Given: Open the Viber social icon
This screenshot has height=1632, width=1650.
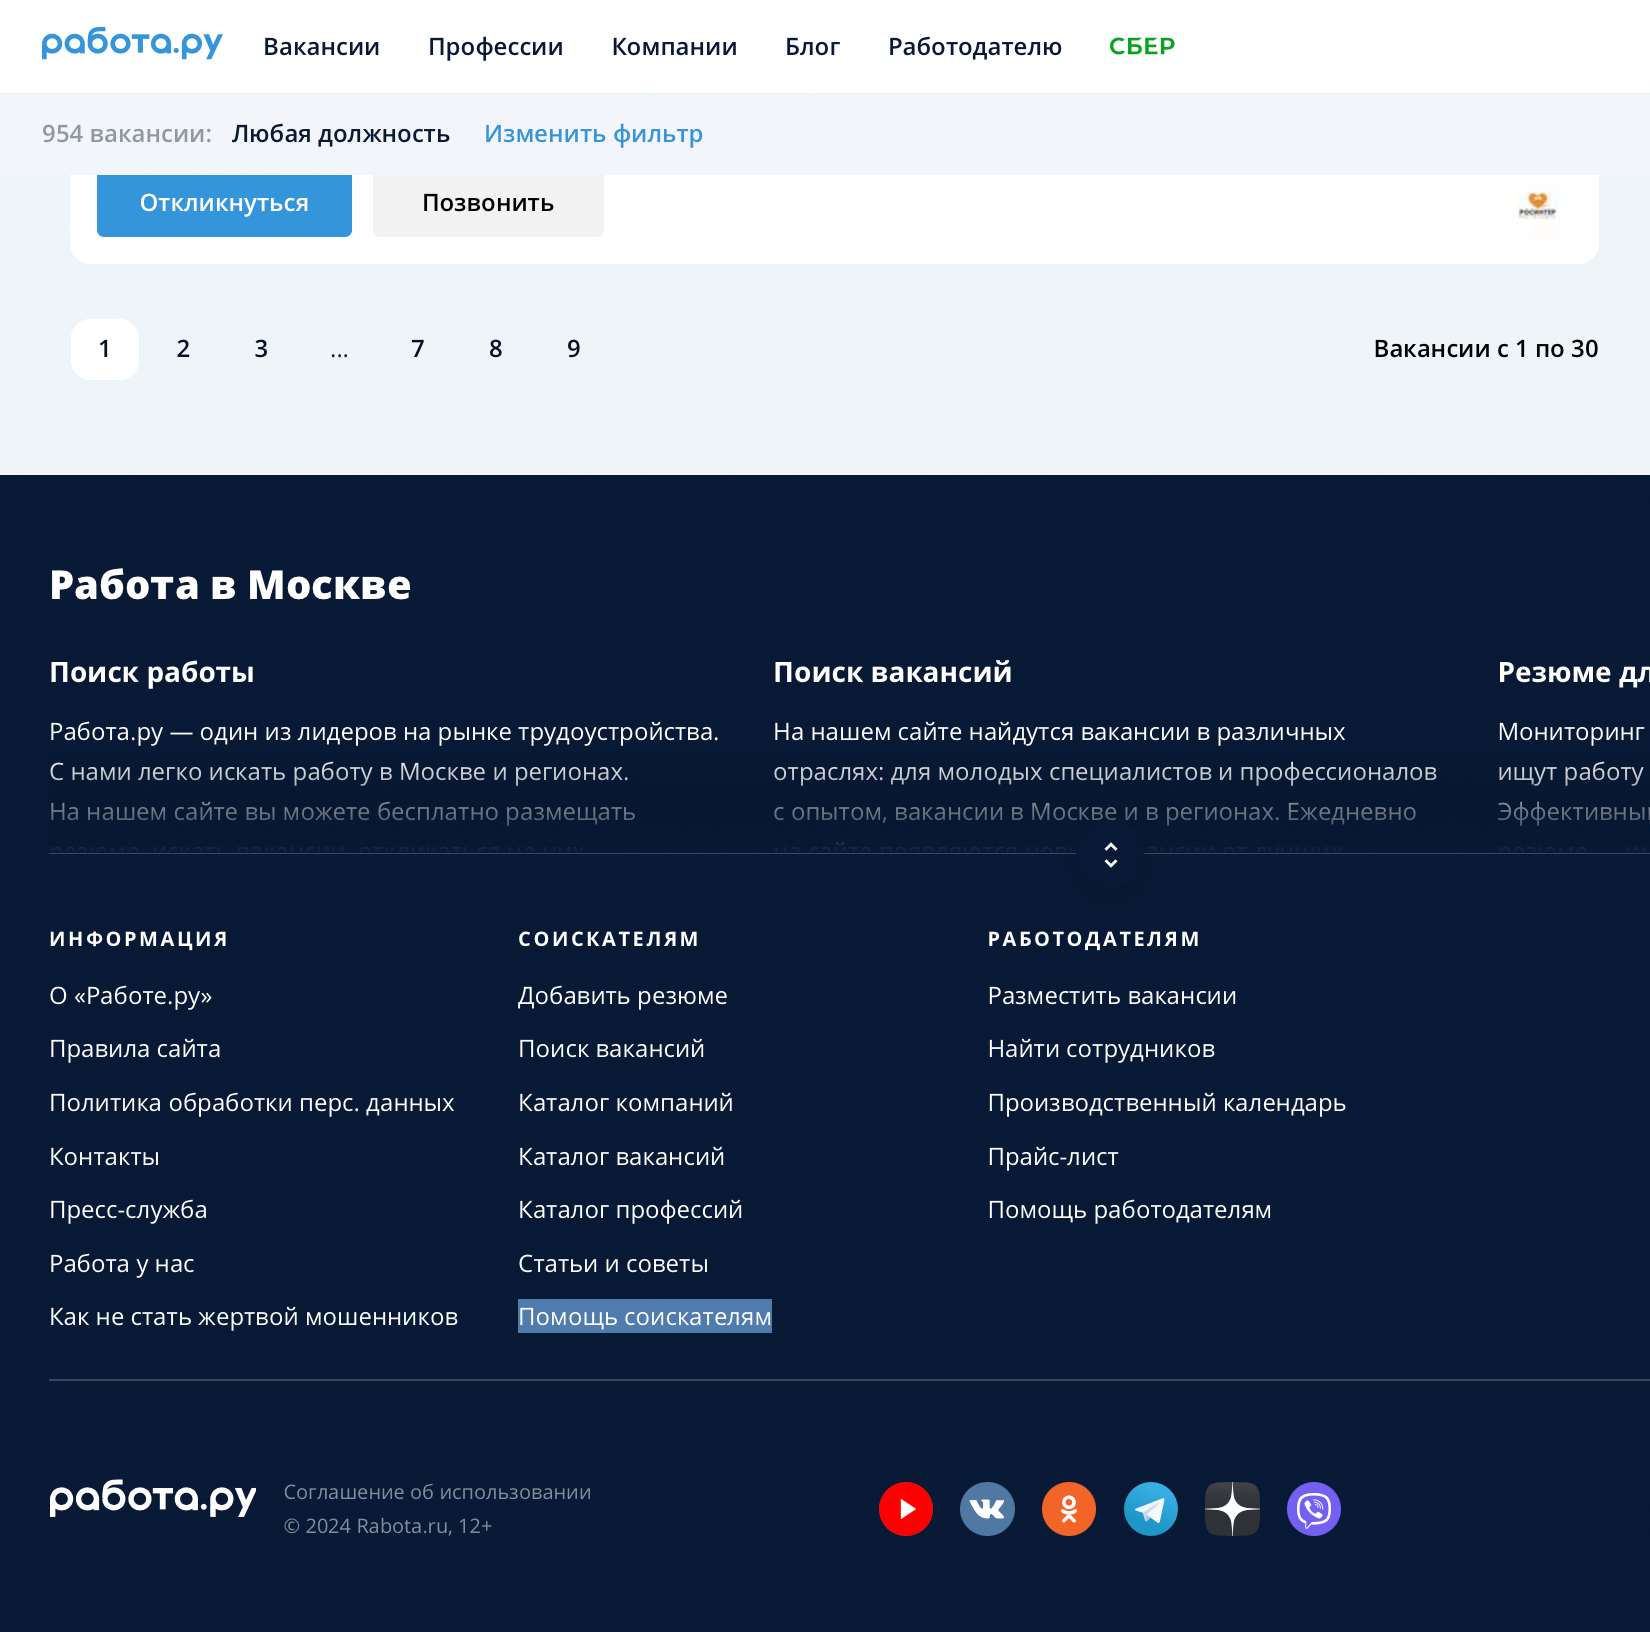Looking at the screenshot, I should coord(1314,1508).
